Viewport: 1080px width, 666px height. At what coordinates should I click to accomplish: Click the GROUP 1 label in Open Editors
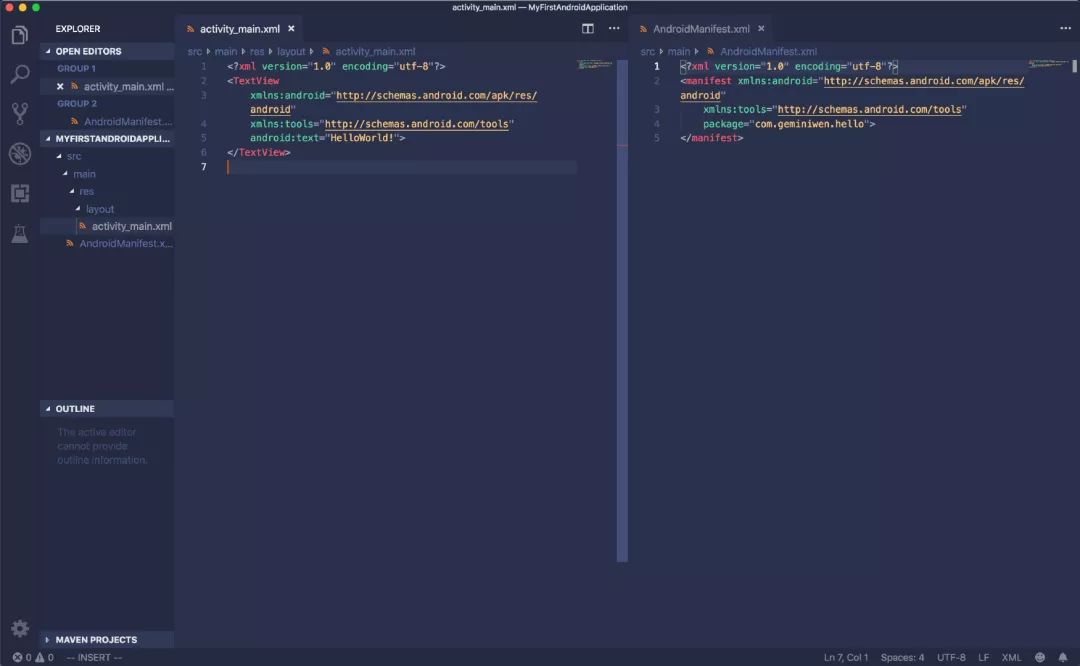pos(76,69)
